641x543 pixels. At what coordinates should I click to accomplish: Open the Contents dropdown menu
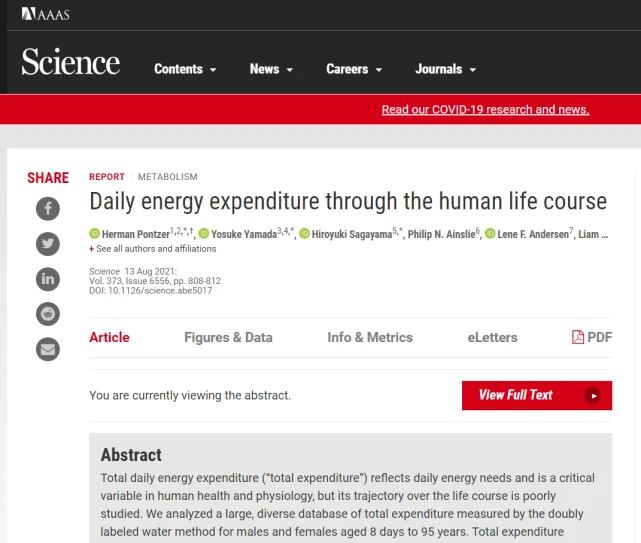click(185, 69)
